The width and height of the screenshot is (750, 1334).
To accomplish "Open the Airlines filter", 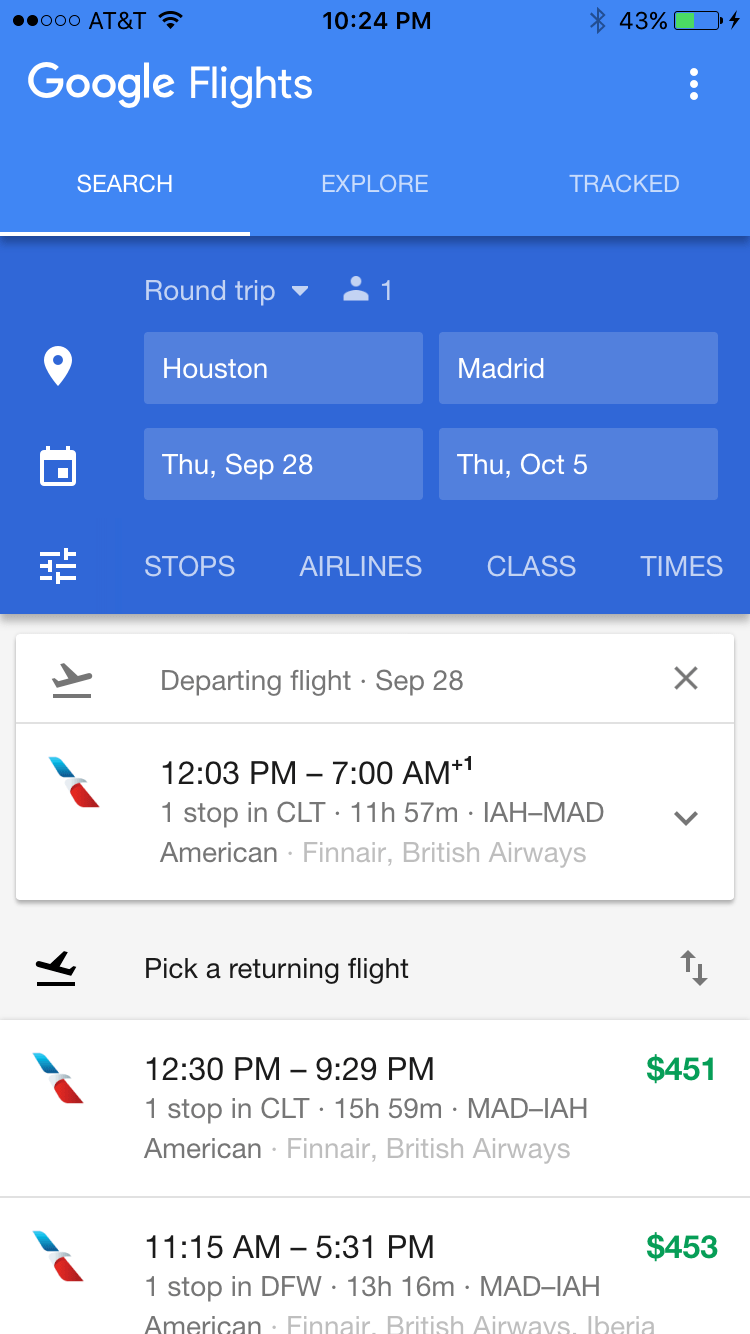I will tap(361, 566).
